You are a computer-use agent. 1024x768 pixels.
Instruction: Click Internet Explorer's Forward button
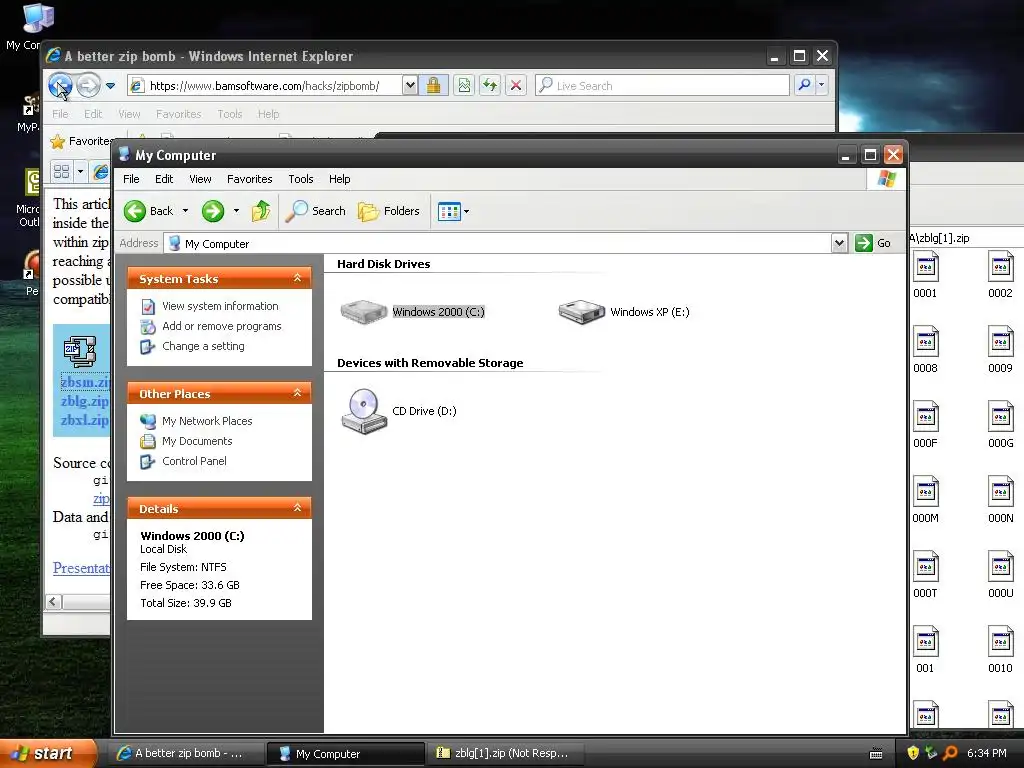(88, 85)
